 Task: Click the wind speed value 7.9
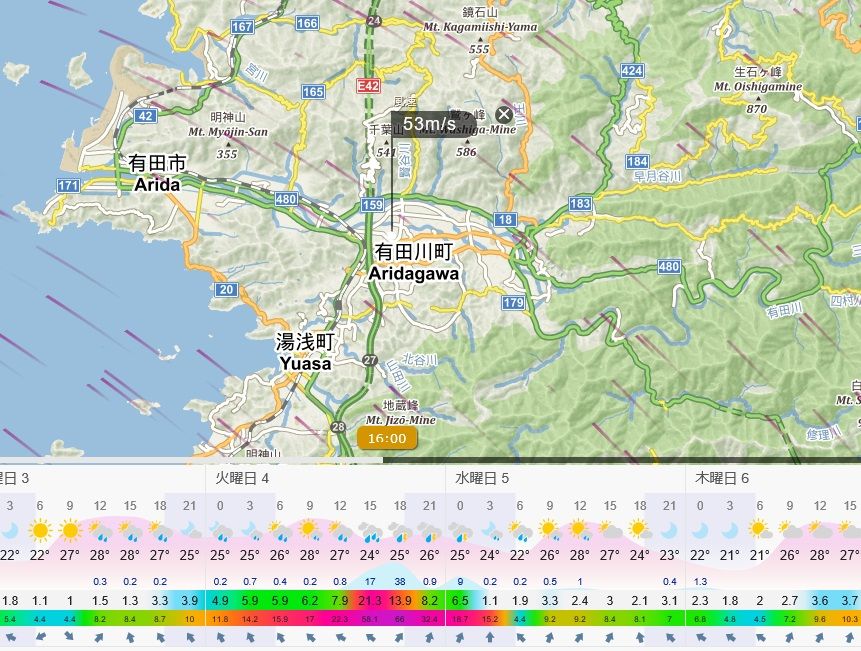340,601
